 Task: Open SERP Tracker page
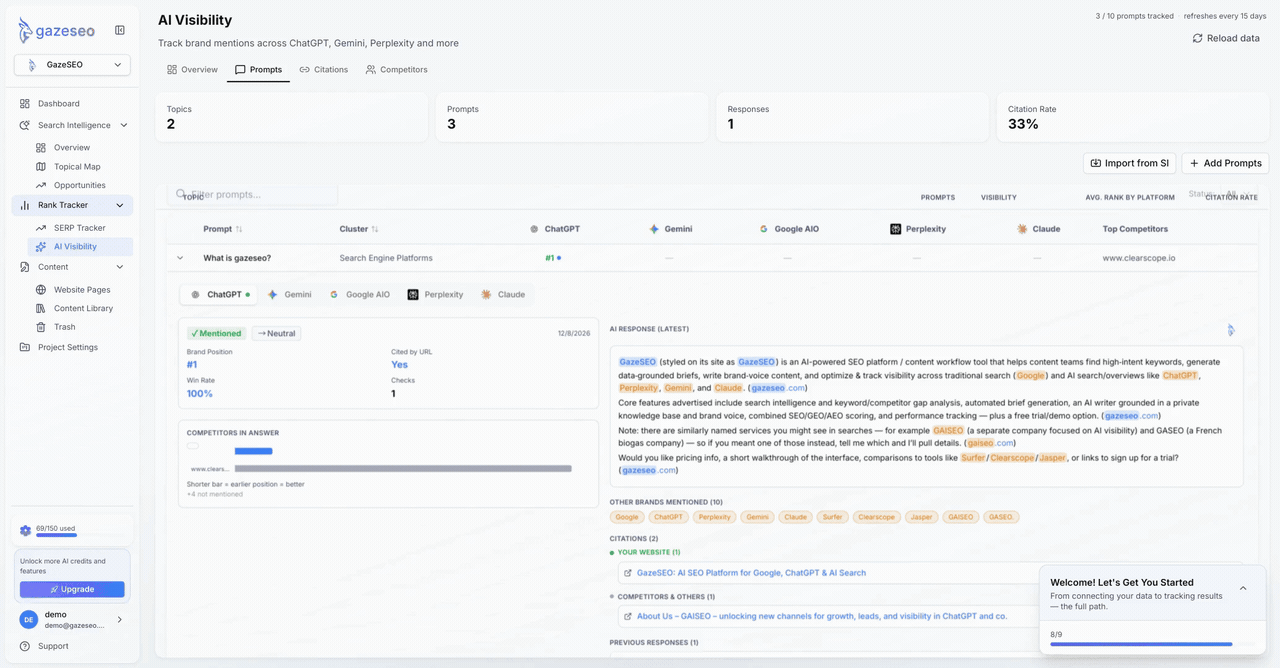coord(79,228)
